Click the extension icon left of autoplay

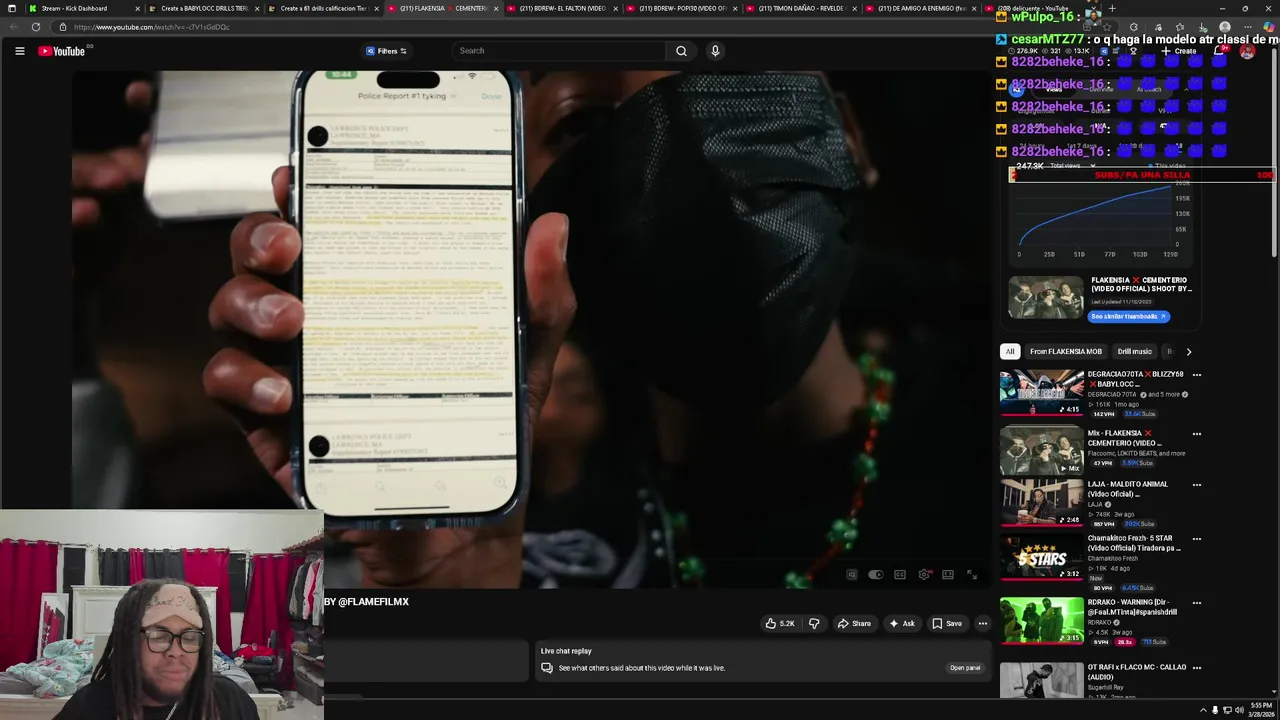851,575
